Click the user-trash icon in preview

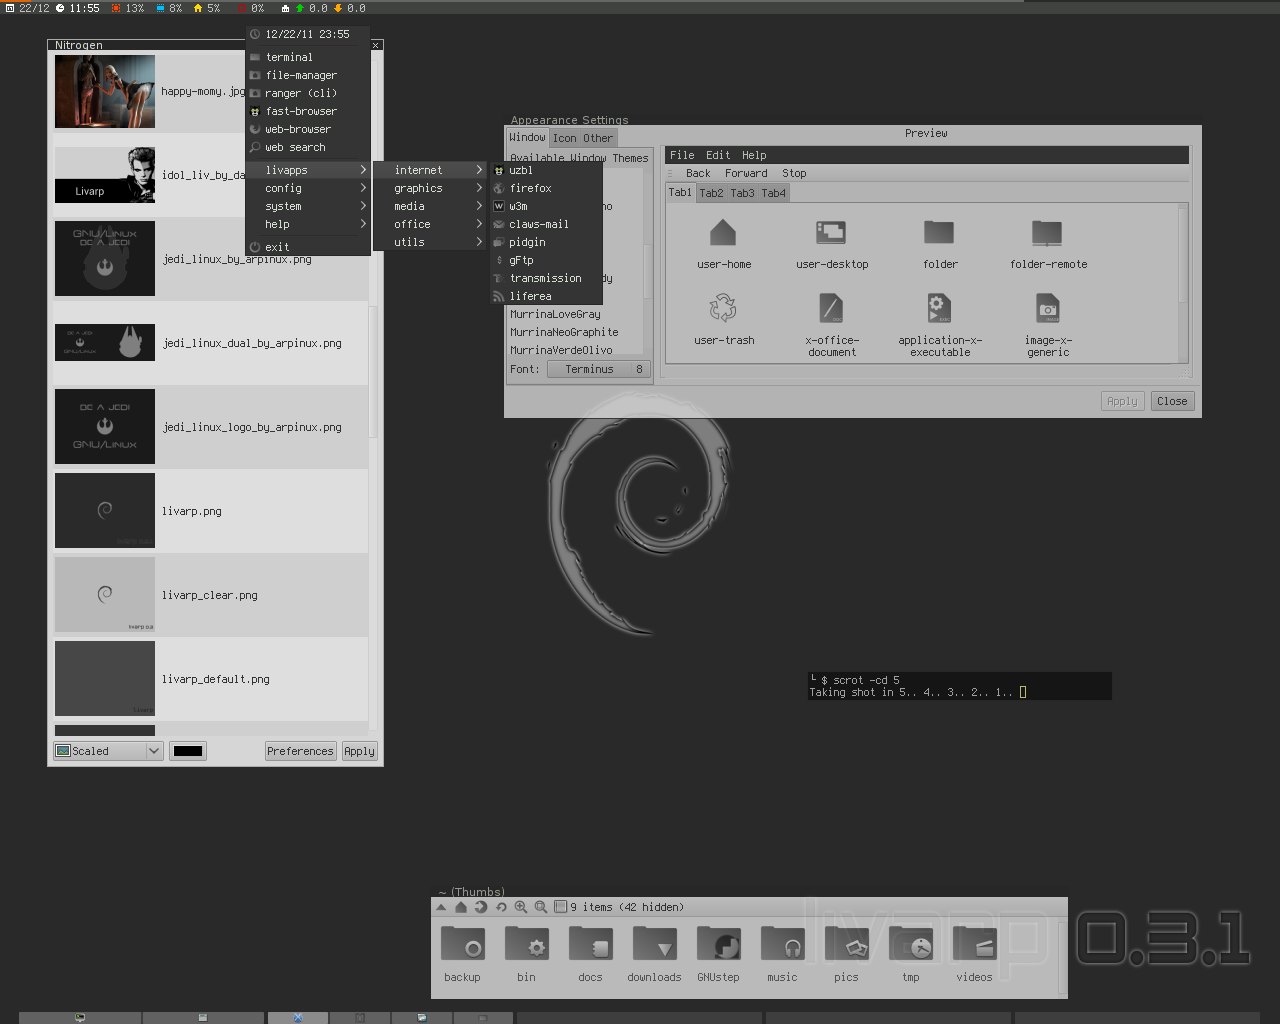coord(723,308)
